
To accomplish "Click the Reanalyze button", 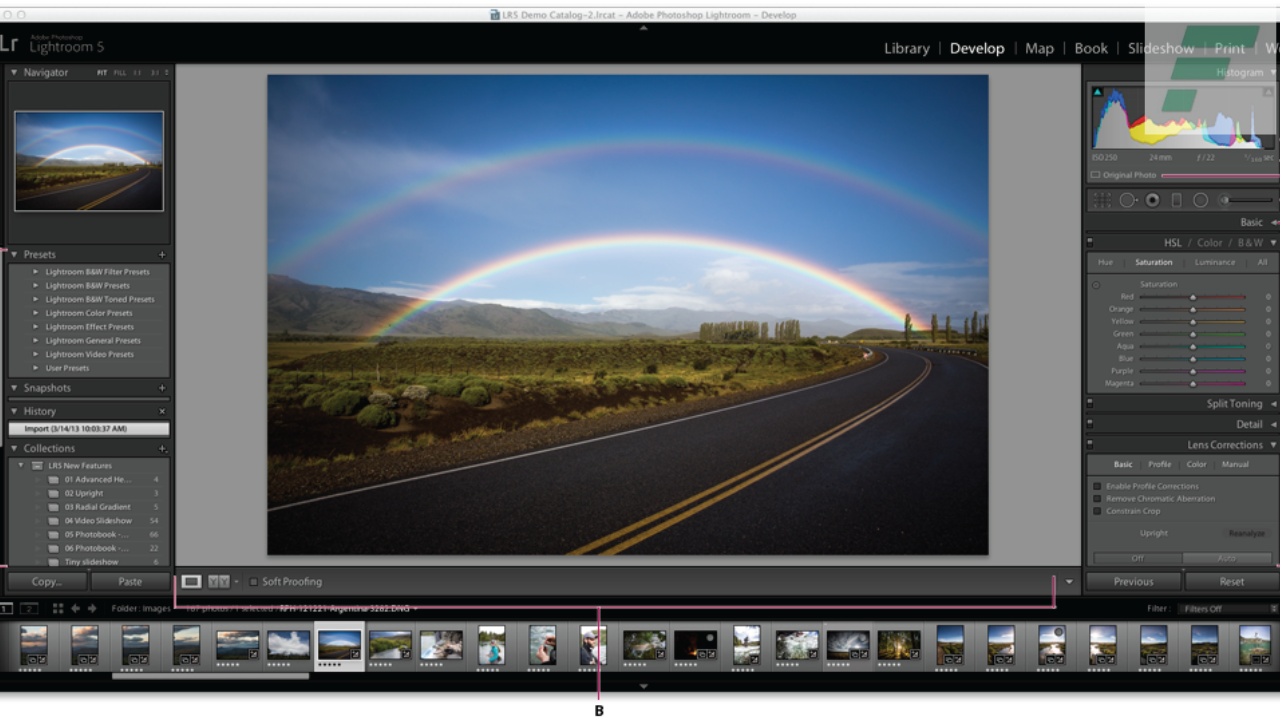I will [1247, 533].
